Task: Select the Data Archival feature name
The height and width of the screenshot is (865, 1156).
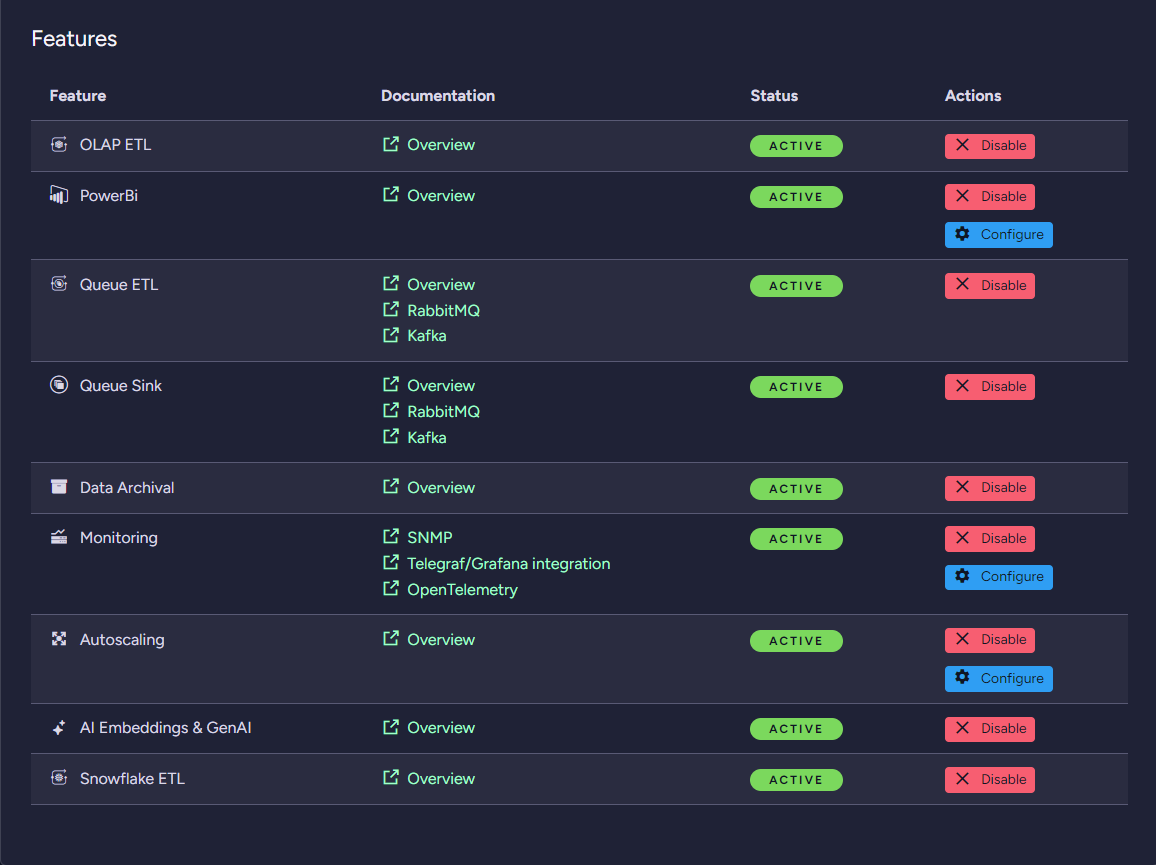Action: [x=127, y=487]
